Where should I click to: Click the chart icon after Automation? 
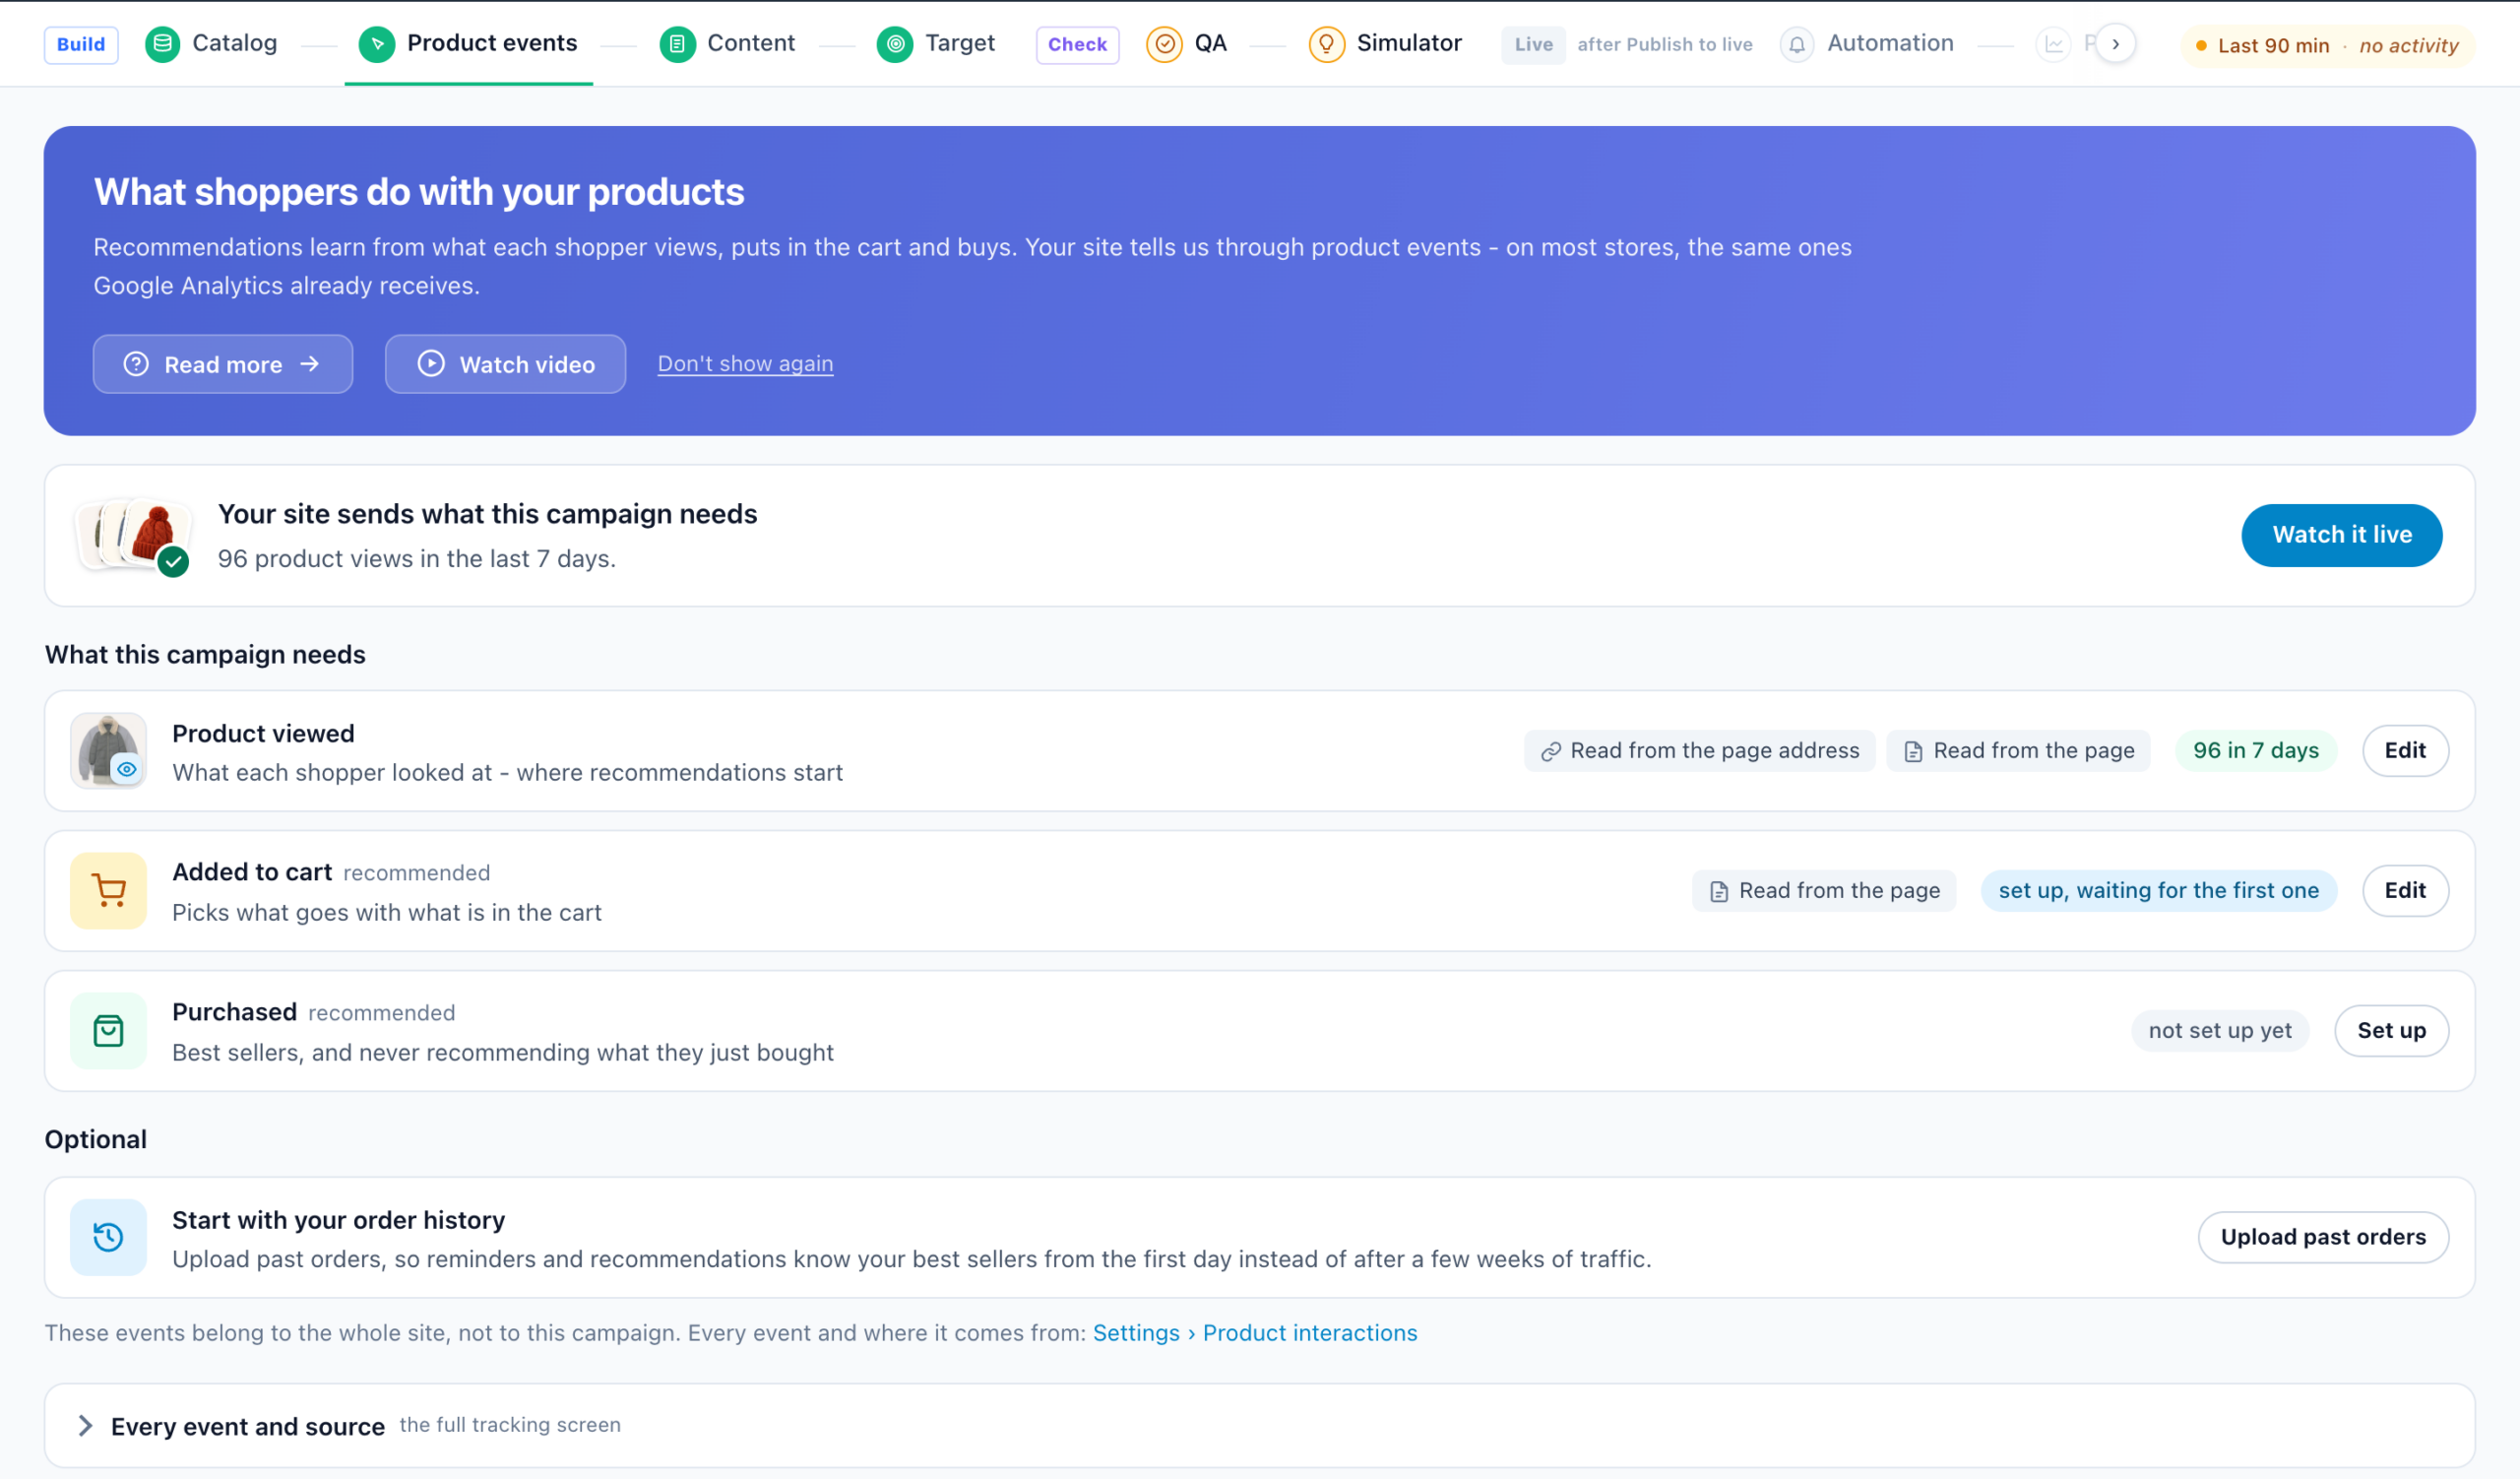click(2054, 44)
